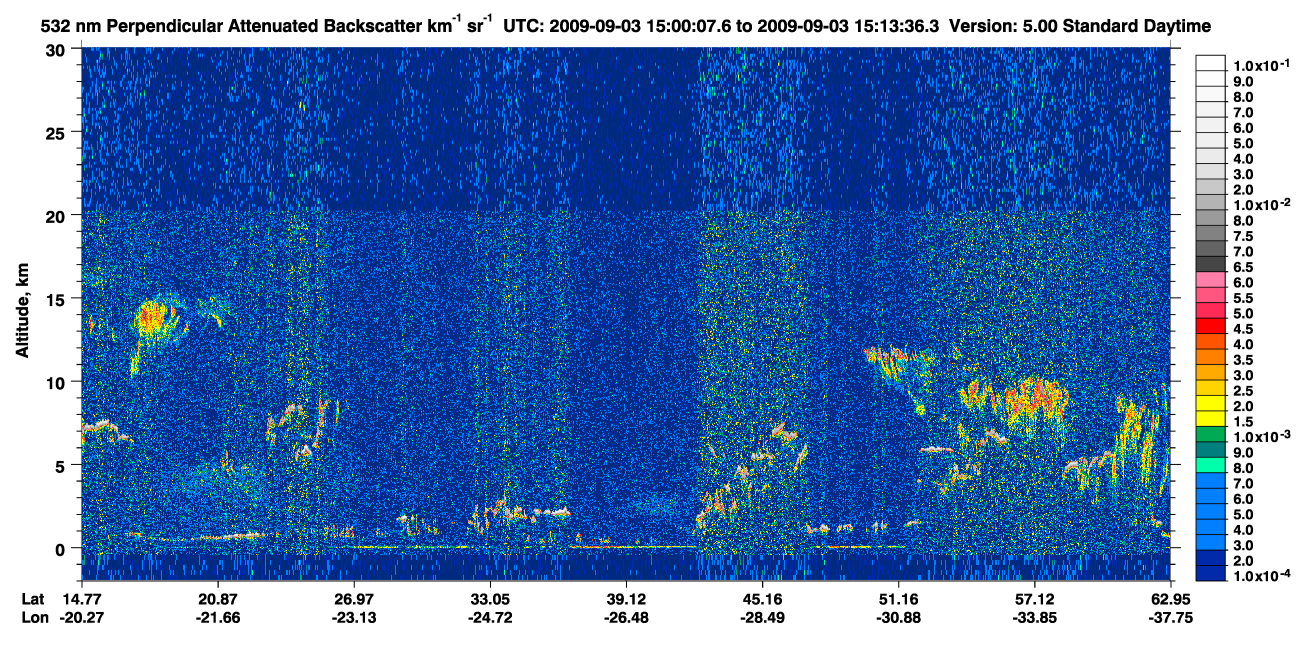The image size is (1300, 667).
Task: Click the mint green swatch in the colorbar
Action: click(x=1211, y=466)
